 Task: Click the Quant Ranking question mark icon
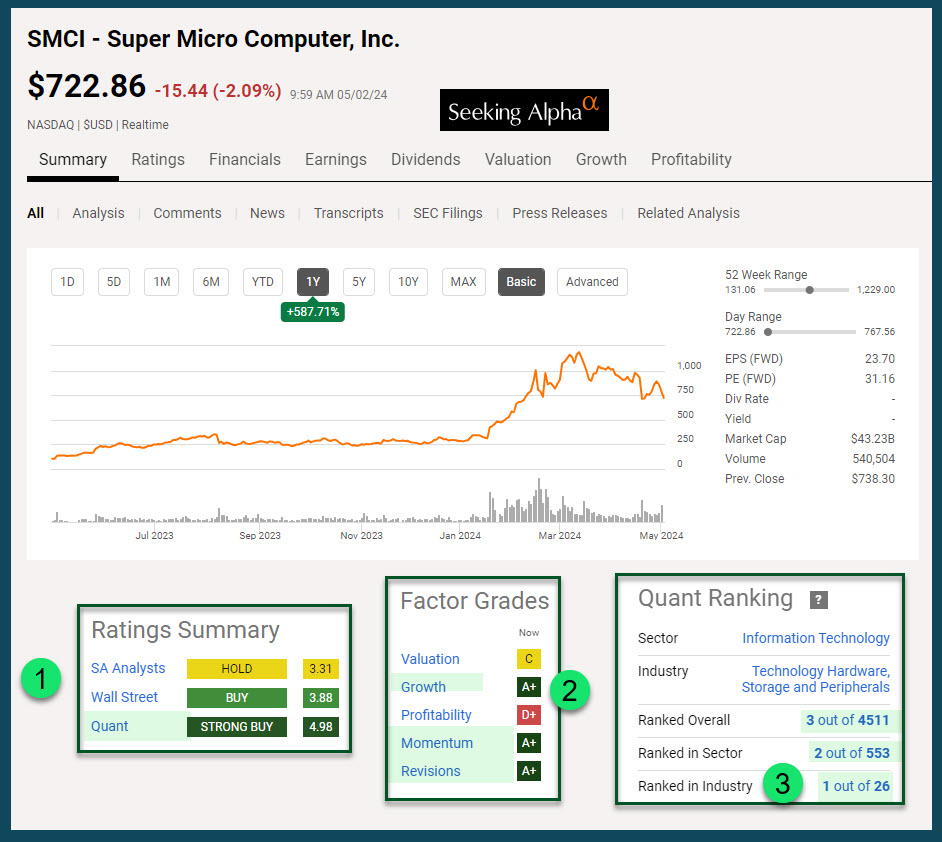pyautogui.click(x=819, y=600)
